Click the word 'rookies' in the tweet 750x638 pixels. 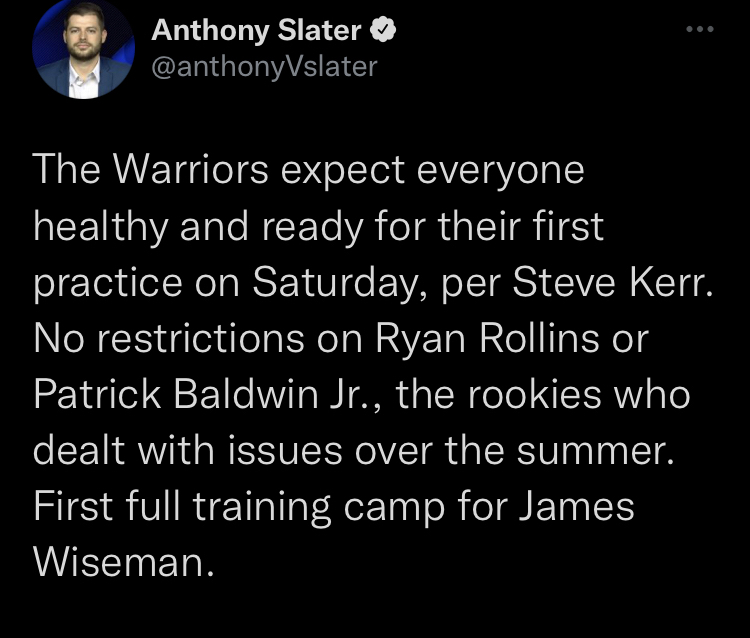coord(534,395)
